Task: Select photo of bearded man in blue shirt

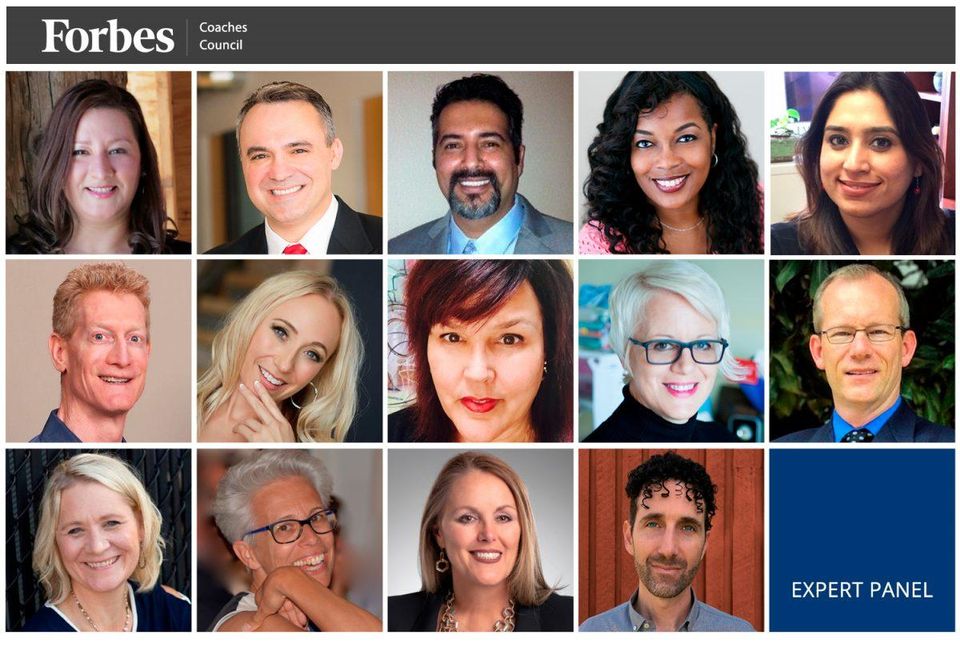Action: tap(481, 163)
